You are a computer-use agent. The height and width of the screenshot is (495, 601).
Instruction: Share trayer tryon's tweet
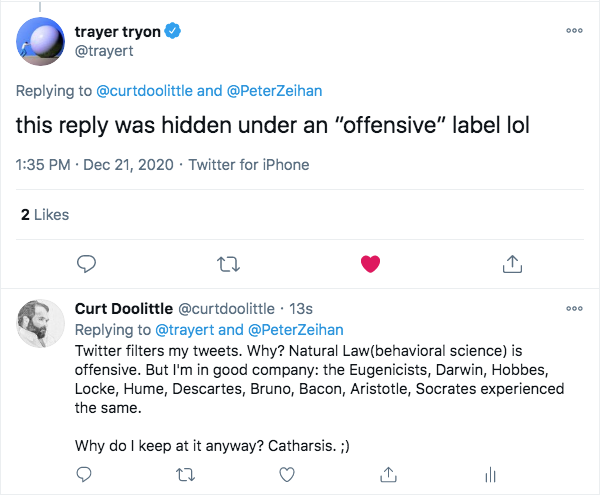pos(512,263)
